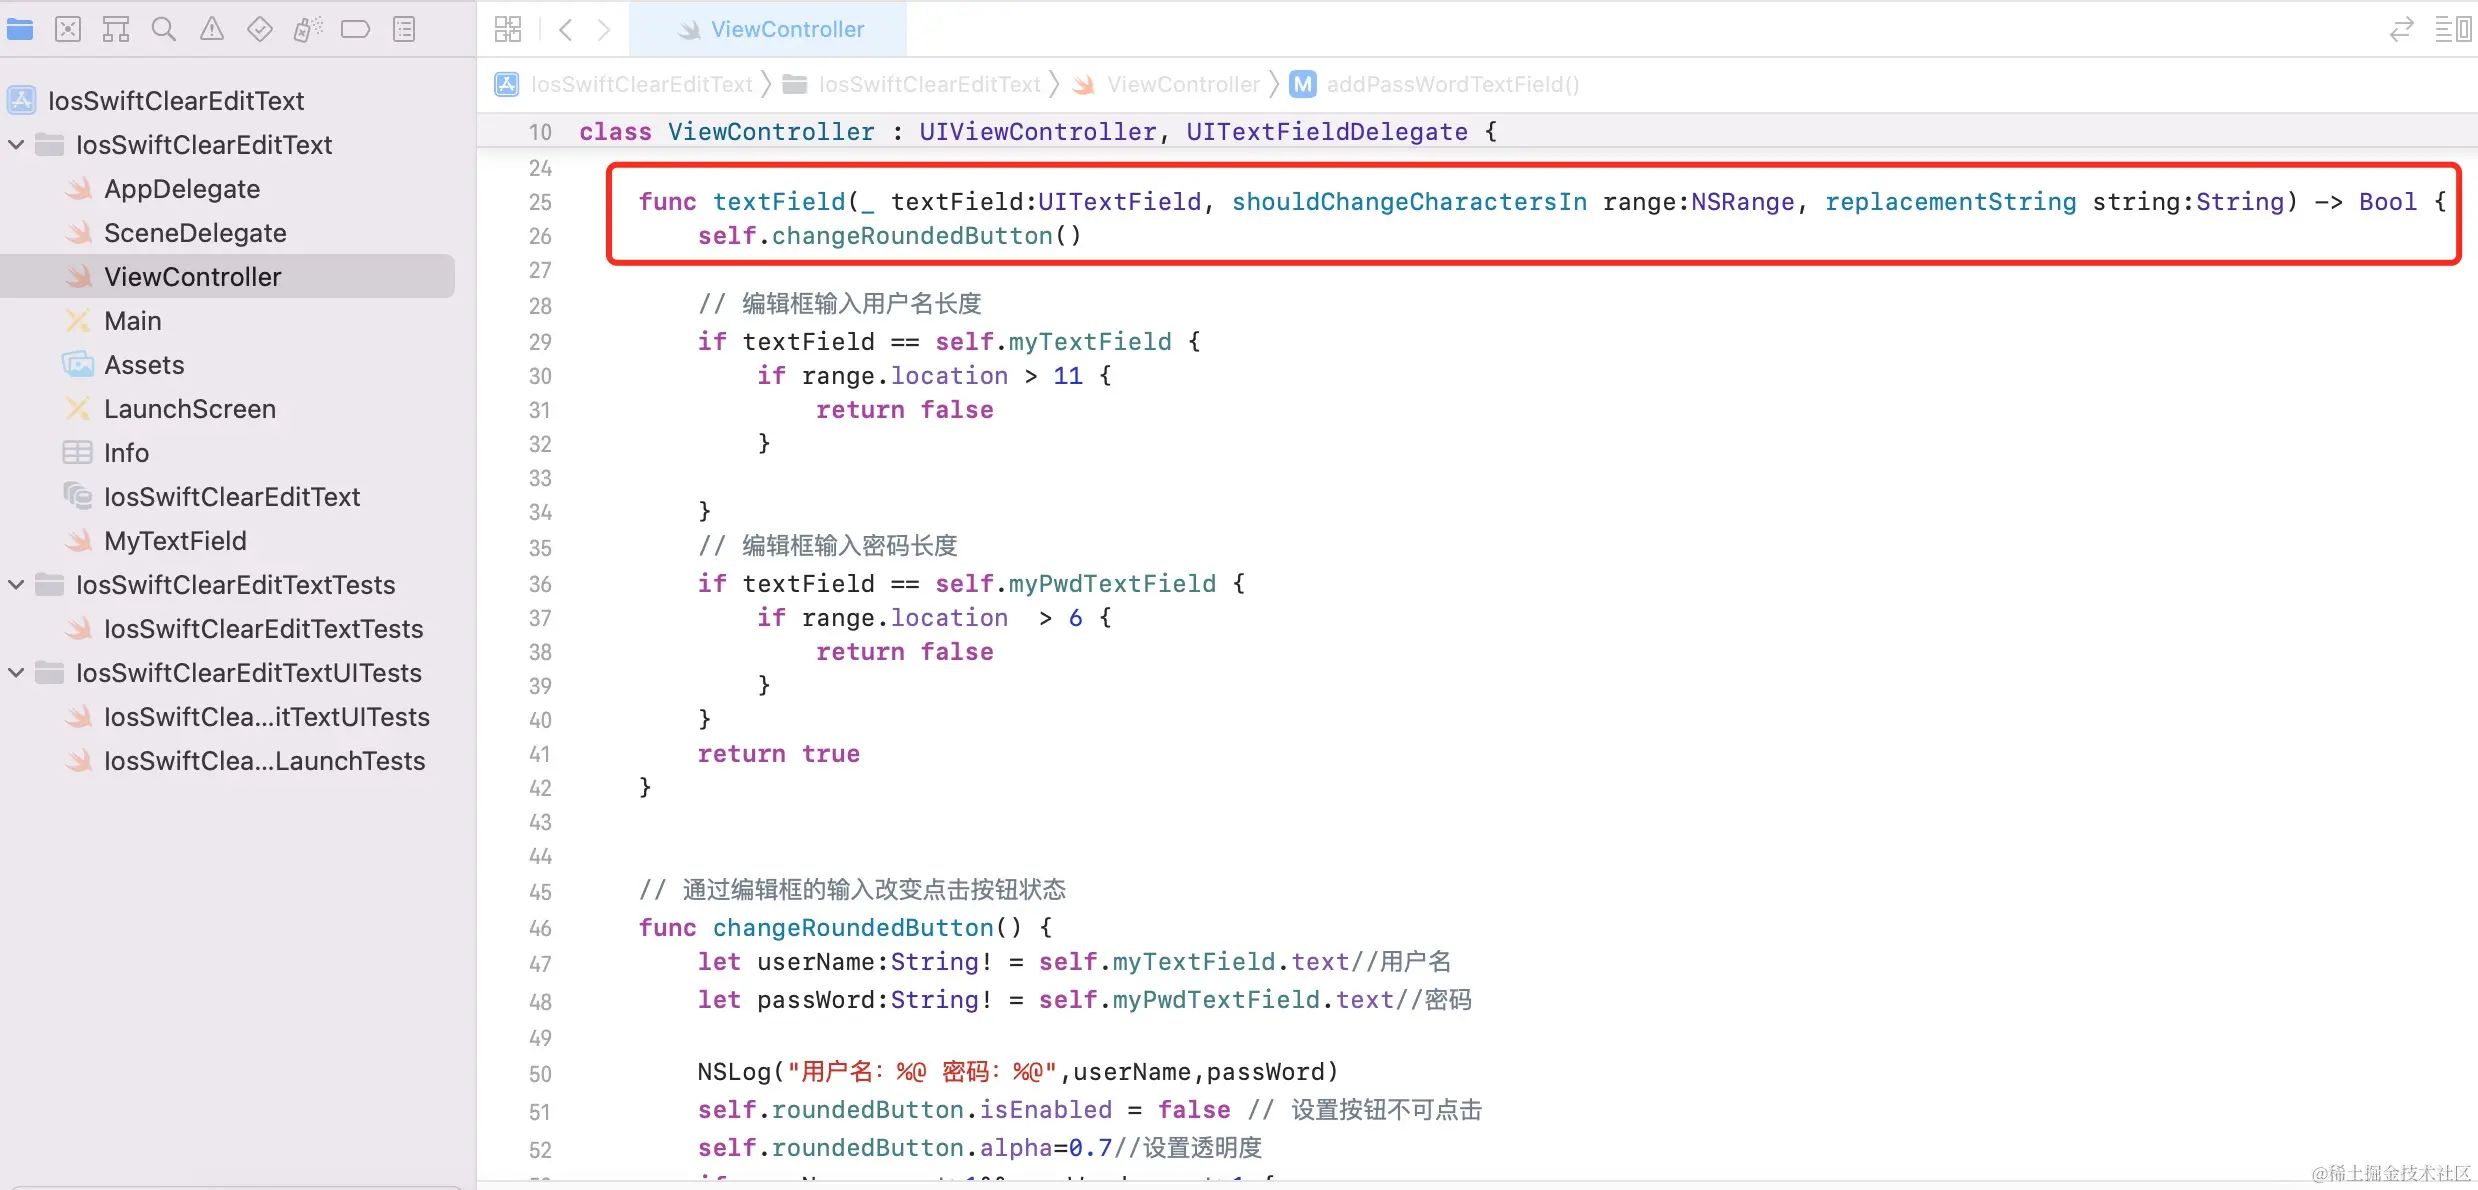Click the swap editor arrows icon
Screen dimensions: 2478x1190
(x=2401, y=29)
